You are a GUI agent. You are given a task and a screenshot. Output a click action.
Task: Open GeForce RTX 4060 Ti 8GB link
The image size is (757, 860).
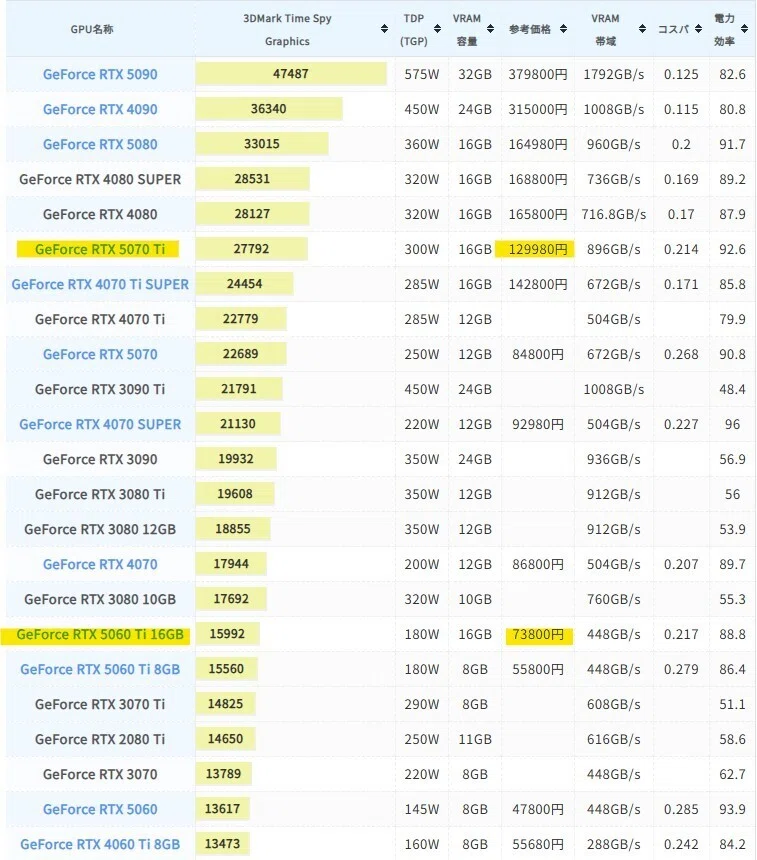(x=100, y=844)
